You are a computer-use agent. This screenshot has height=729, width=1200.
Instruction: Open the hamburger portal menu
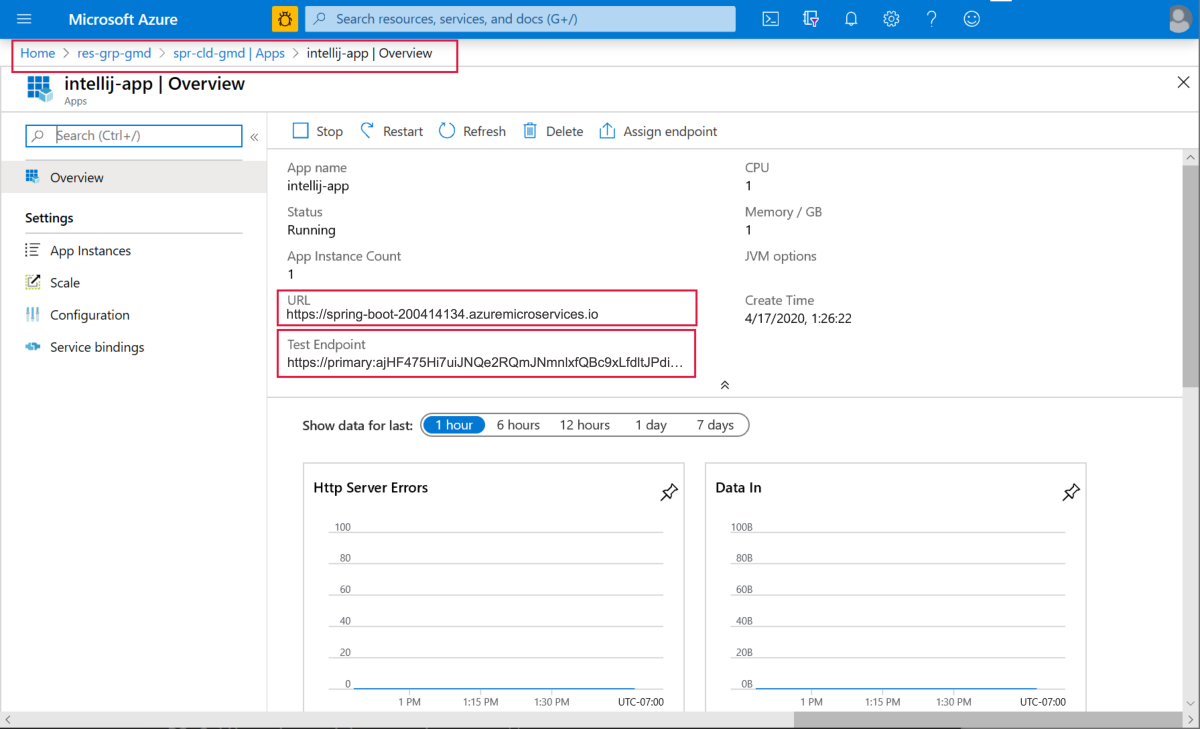click(25, 19)
